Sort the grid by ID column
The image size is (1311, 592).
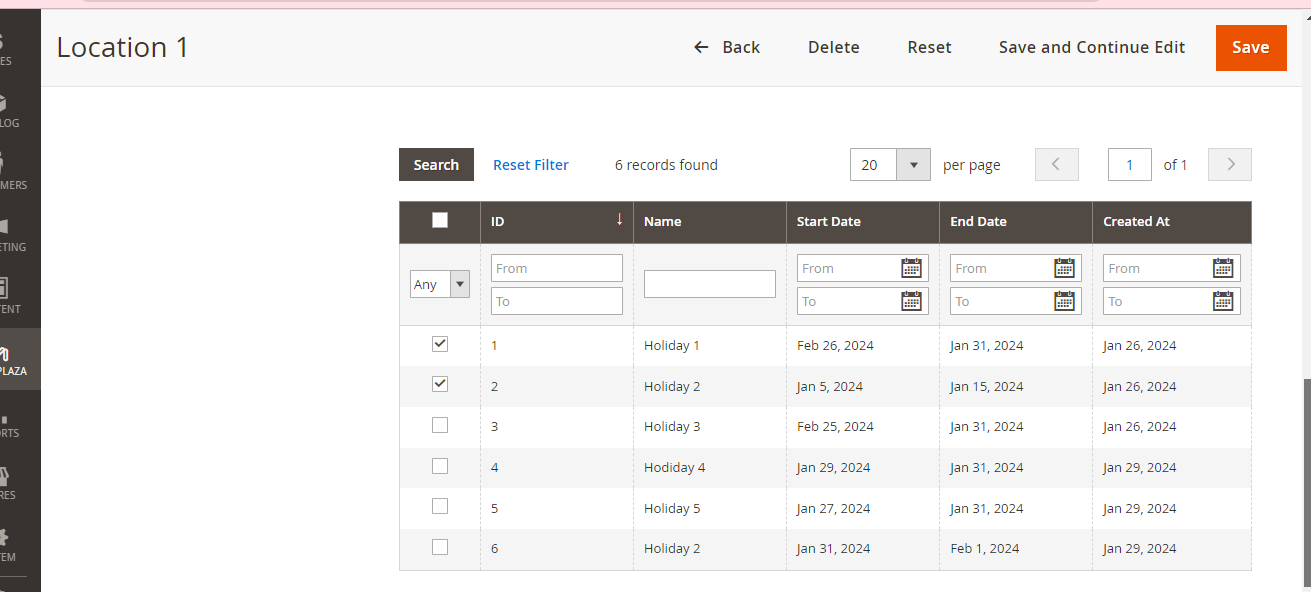coord(556,221)
